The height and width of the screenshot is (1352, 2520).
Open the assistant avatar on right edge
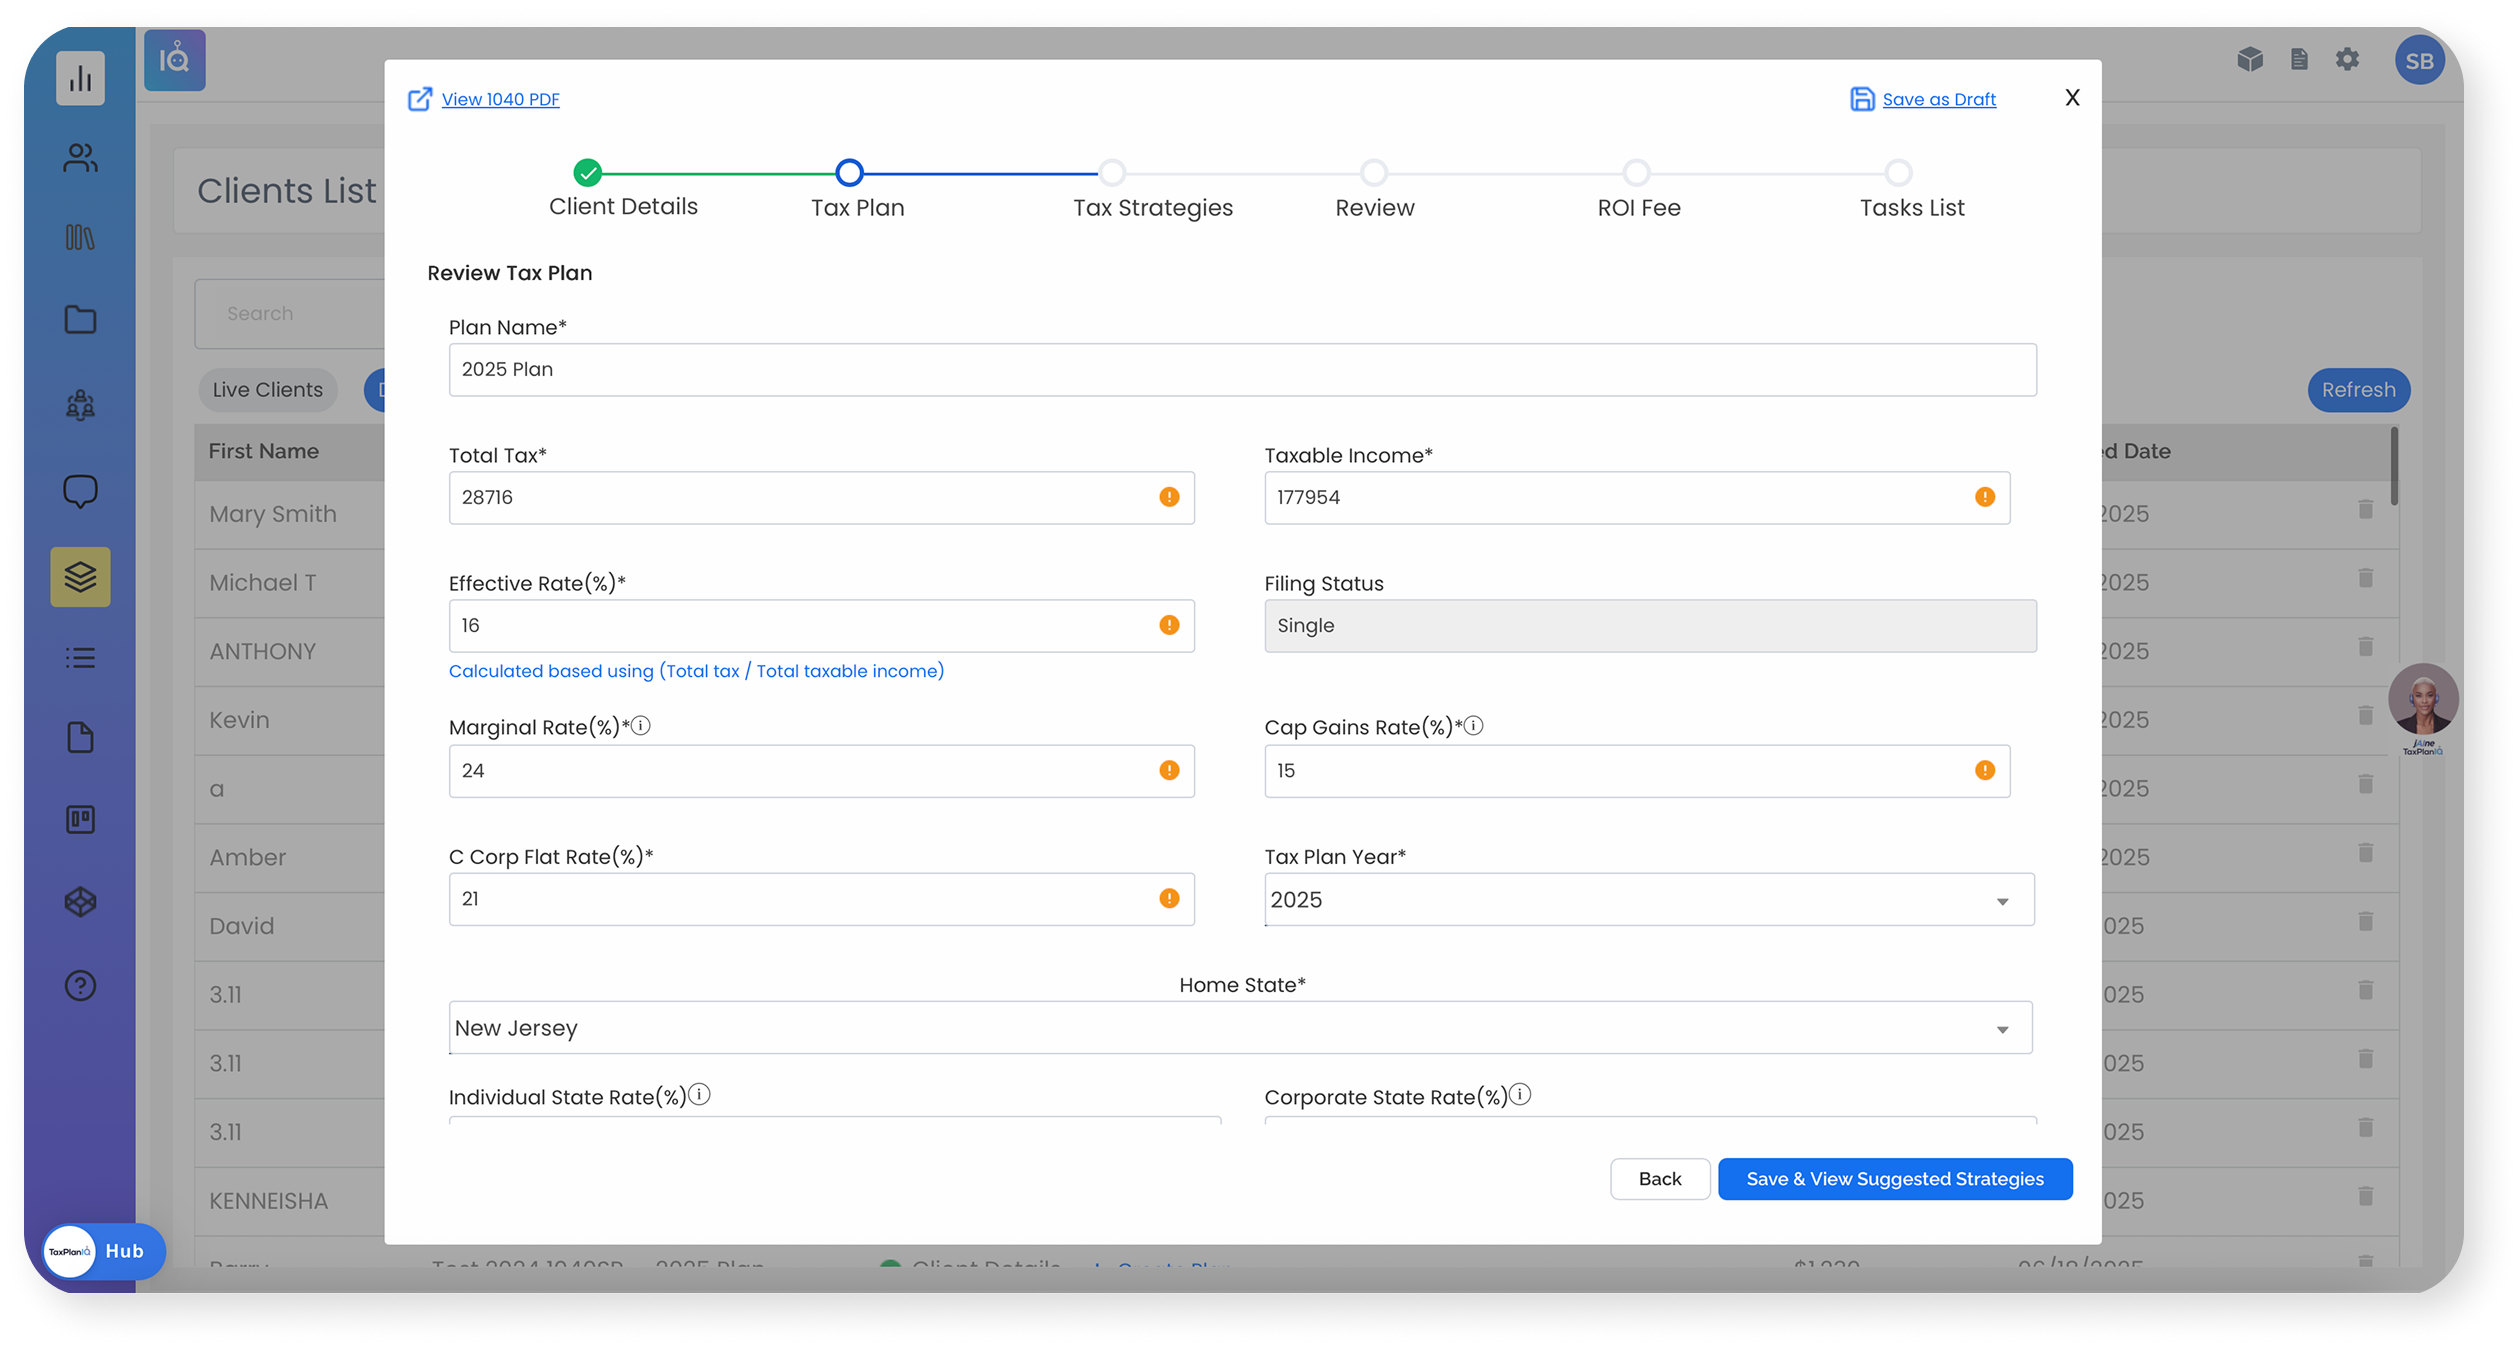2422,699
